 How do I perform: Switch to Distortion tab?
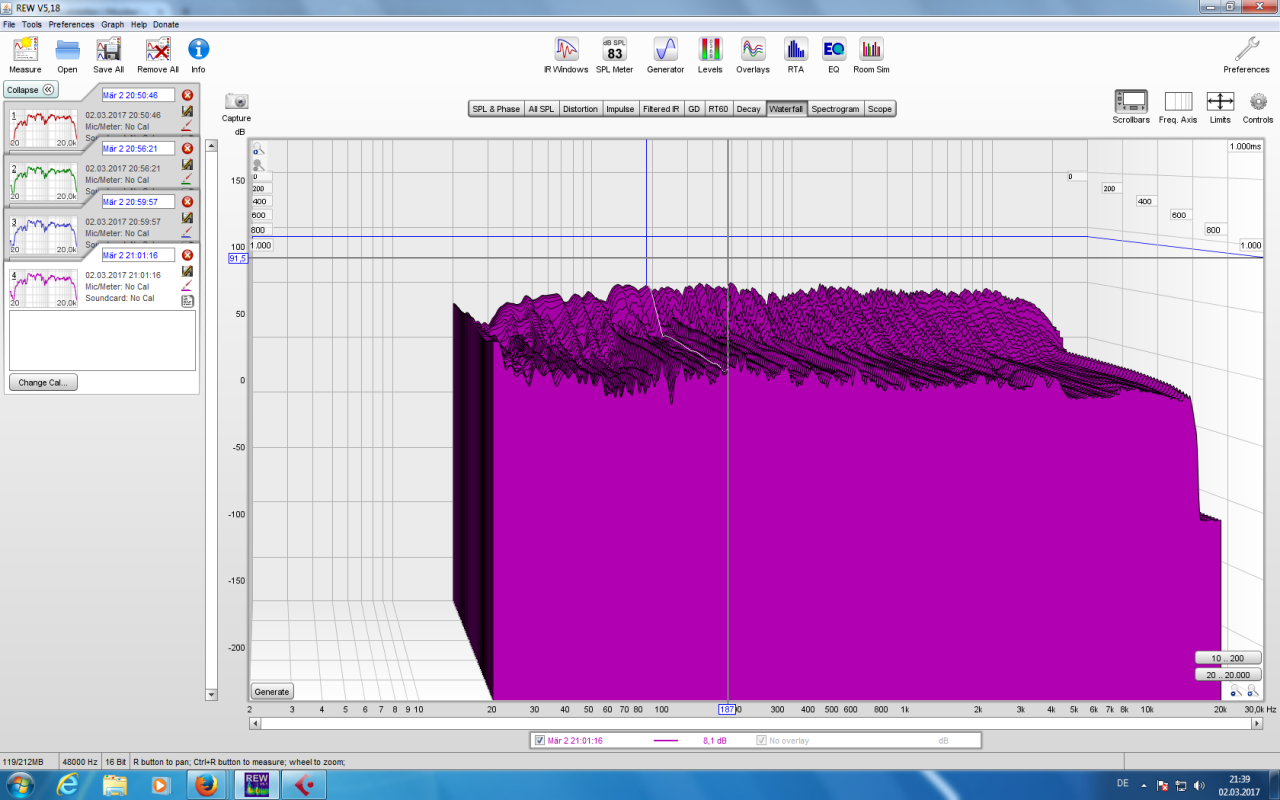click(x=580, y=109)
